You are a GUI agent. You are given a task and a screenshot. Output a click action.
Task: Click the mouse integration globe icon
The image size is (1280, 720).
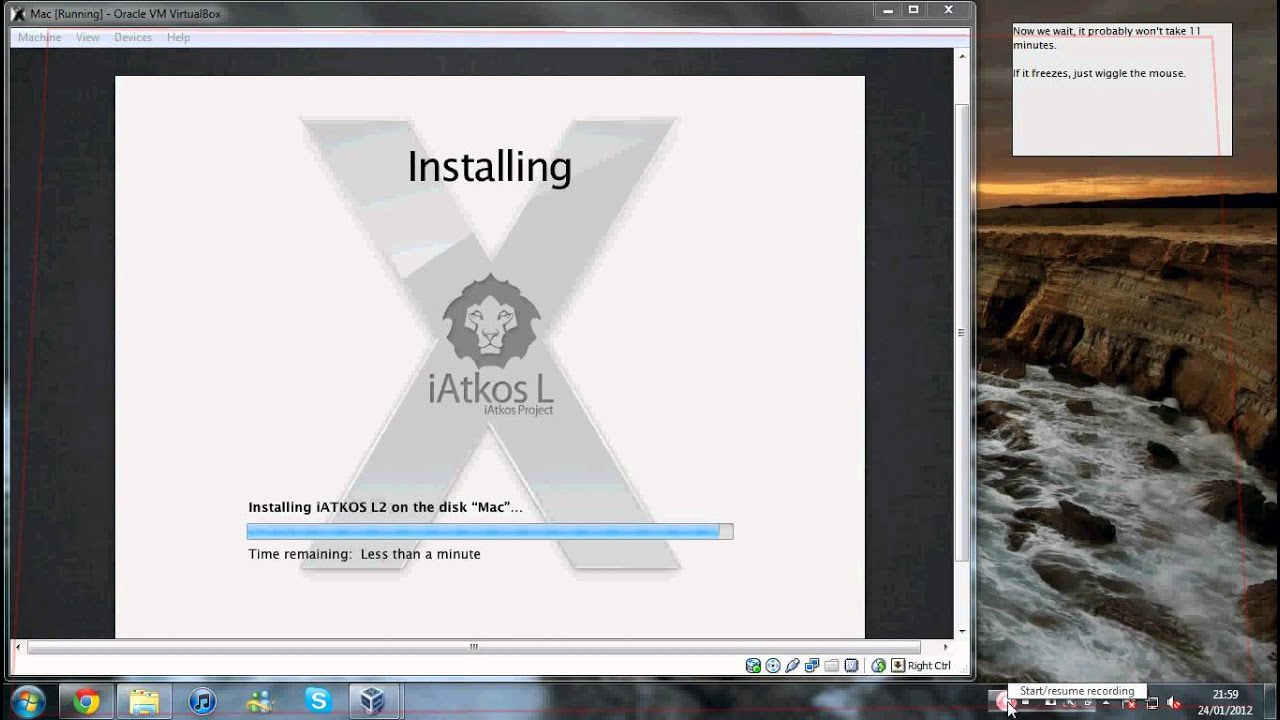coord(878,666)
